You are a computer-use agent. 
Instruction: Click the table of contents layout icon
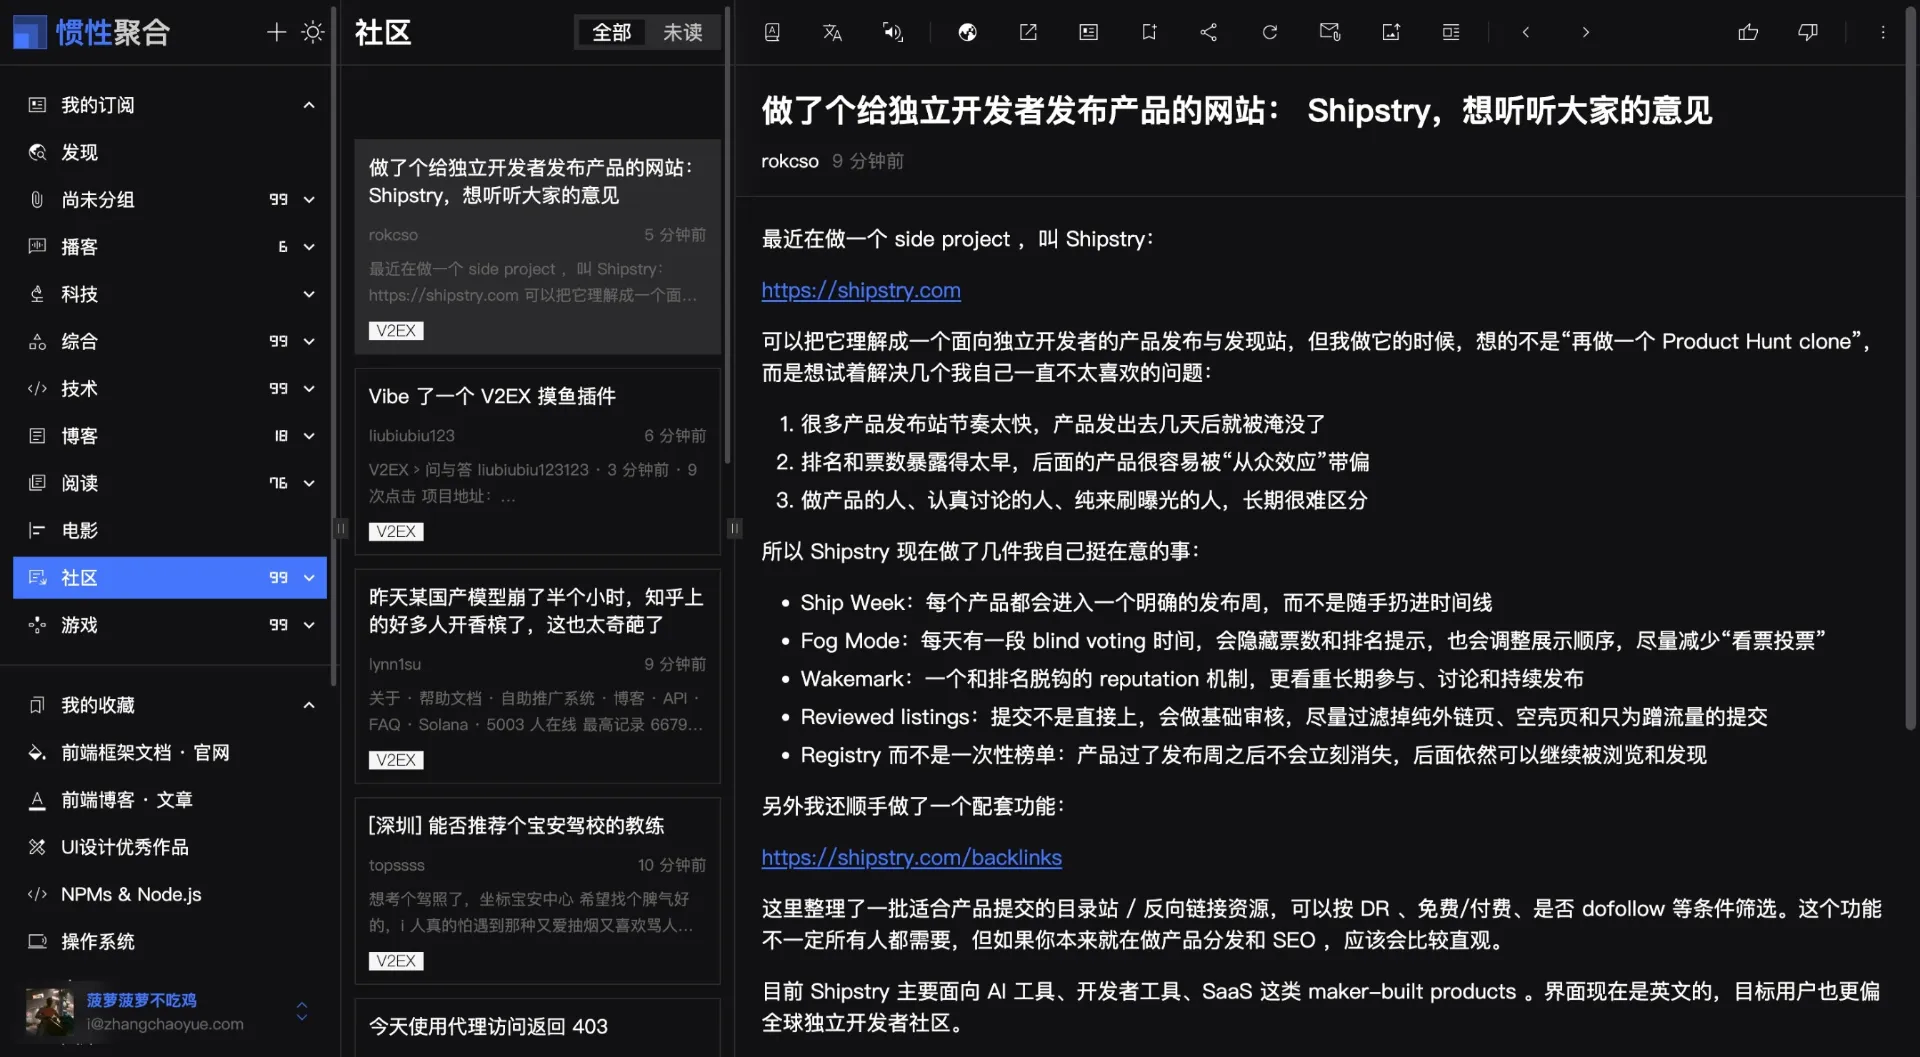pyautogui.click(x=1451, y=32)
